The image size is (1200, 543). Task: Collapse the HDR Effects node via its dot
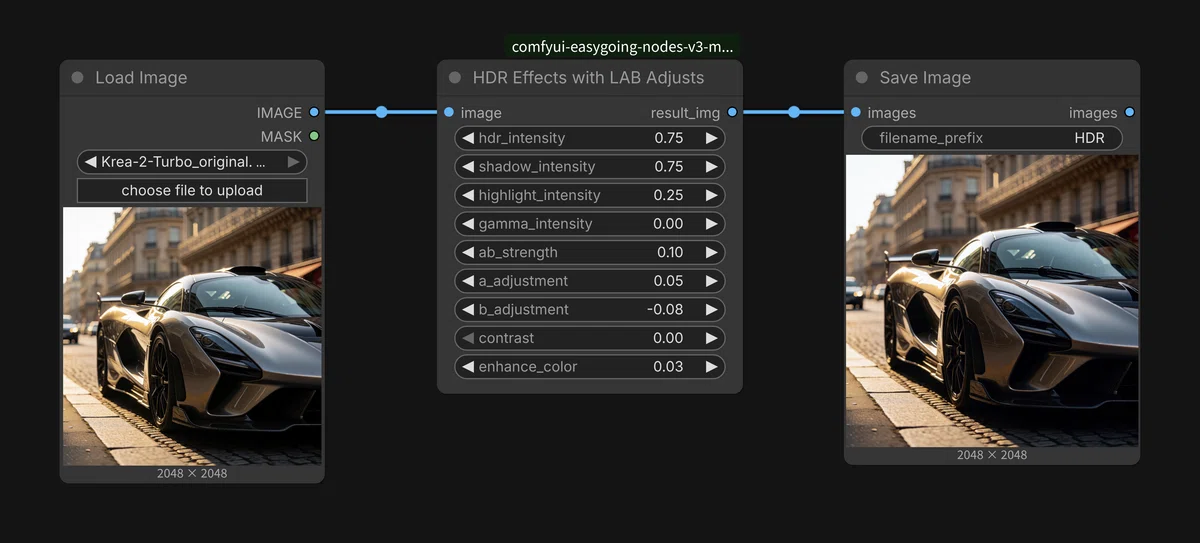click(x=455, y=78)
